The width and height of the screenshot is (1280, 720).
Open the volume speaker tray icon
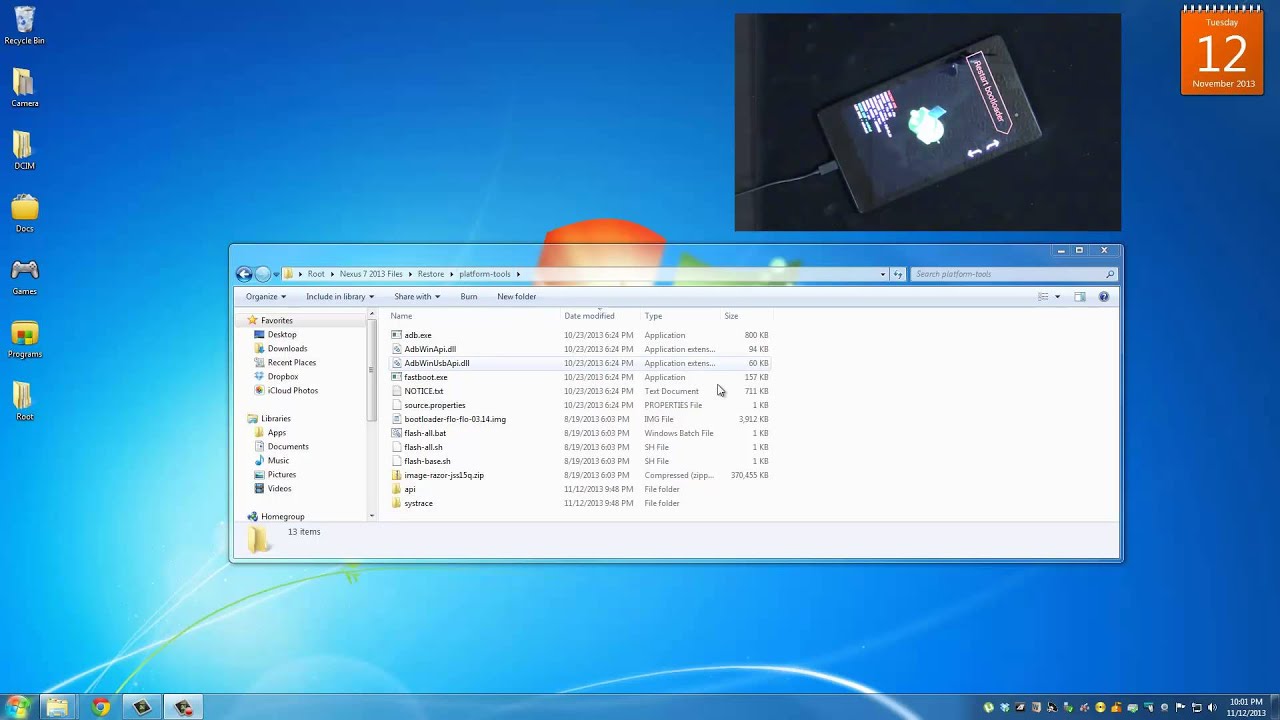point(1212,708)
